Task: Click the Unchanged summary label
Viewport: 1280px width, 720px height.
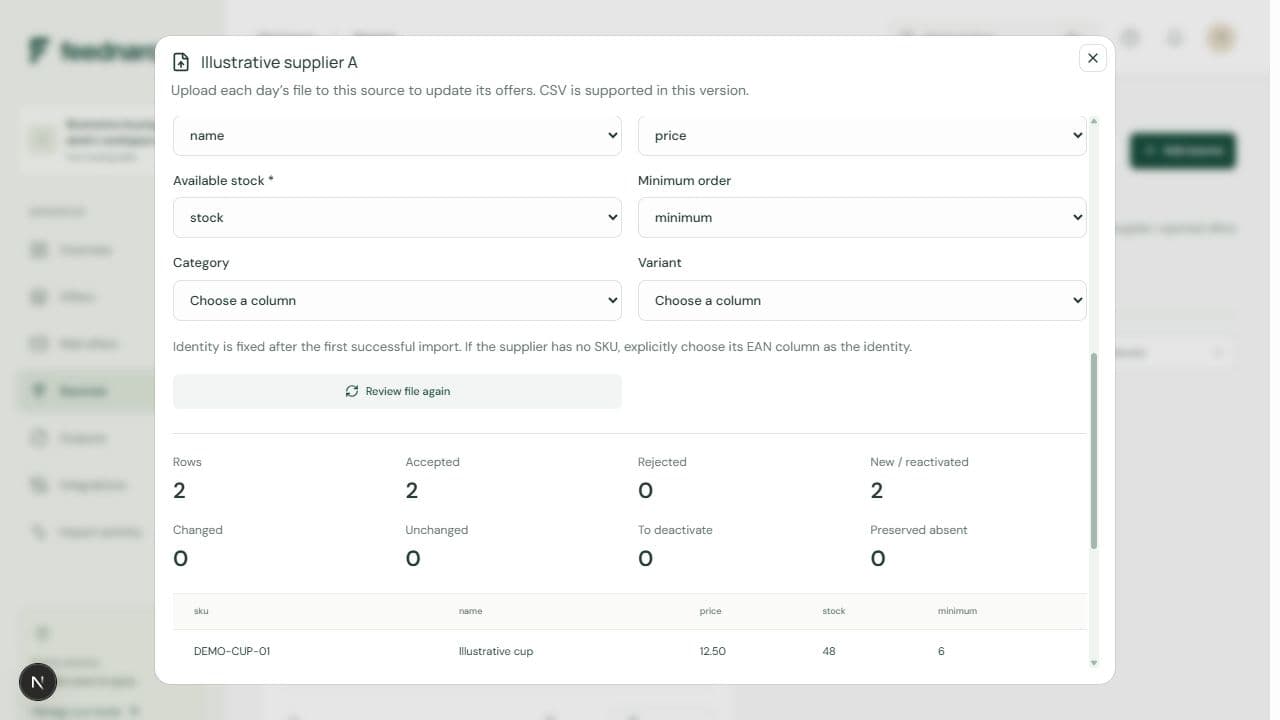Action: pos(436,530)
